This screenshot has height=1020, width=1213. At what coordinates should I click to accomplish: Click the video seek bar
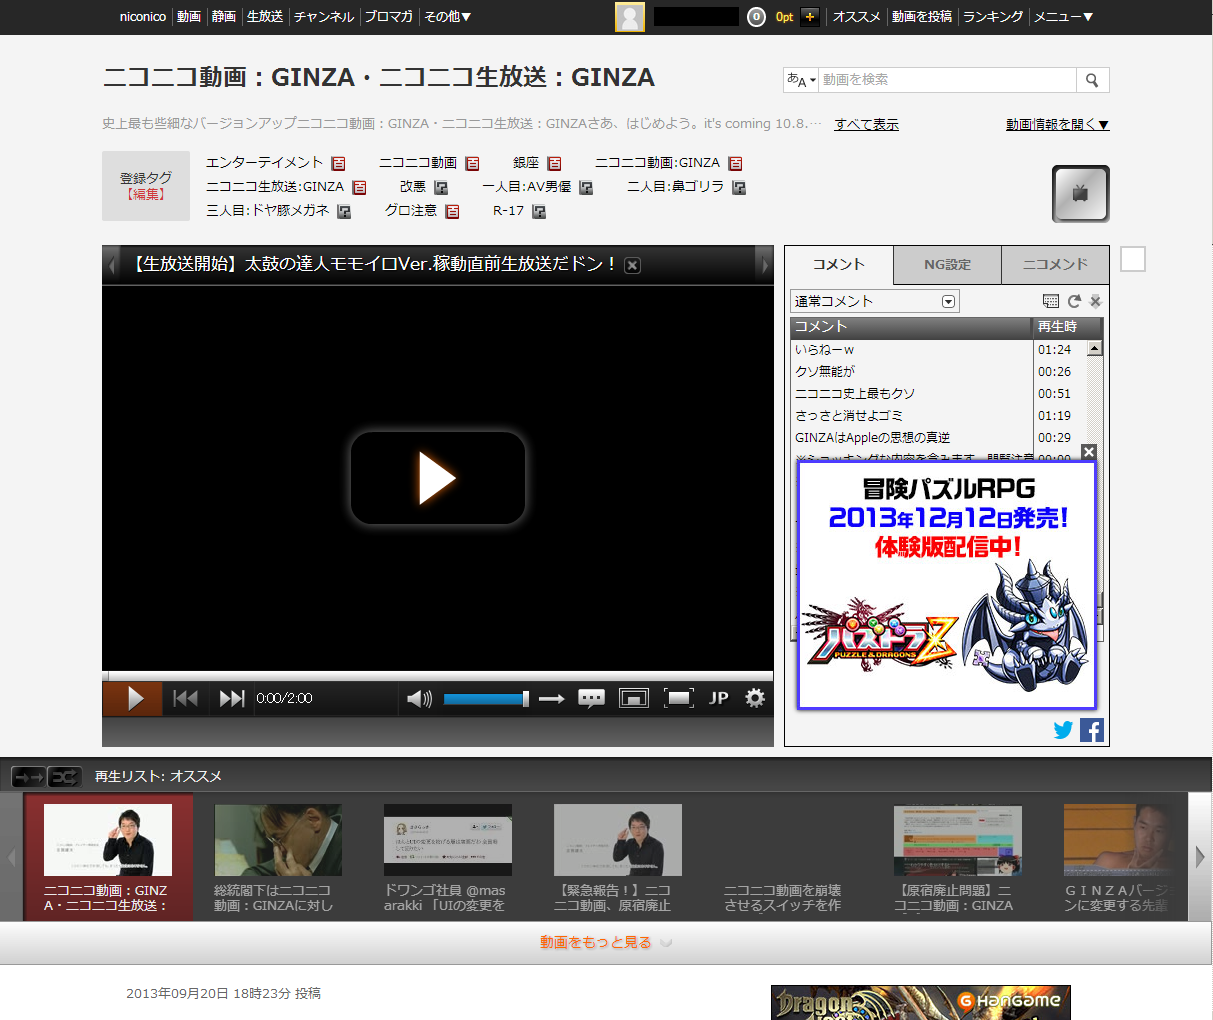[437, 676]
